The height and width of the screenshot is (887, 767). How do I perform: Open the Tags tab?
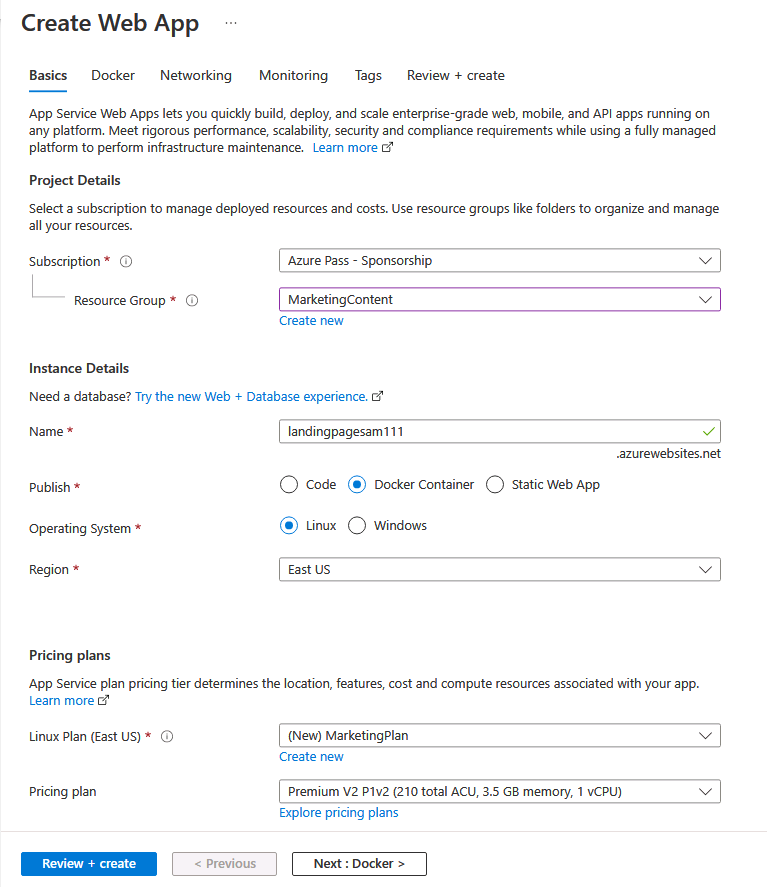point(368,75)
